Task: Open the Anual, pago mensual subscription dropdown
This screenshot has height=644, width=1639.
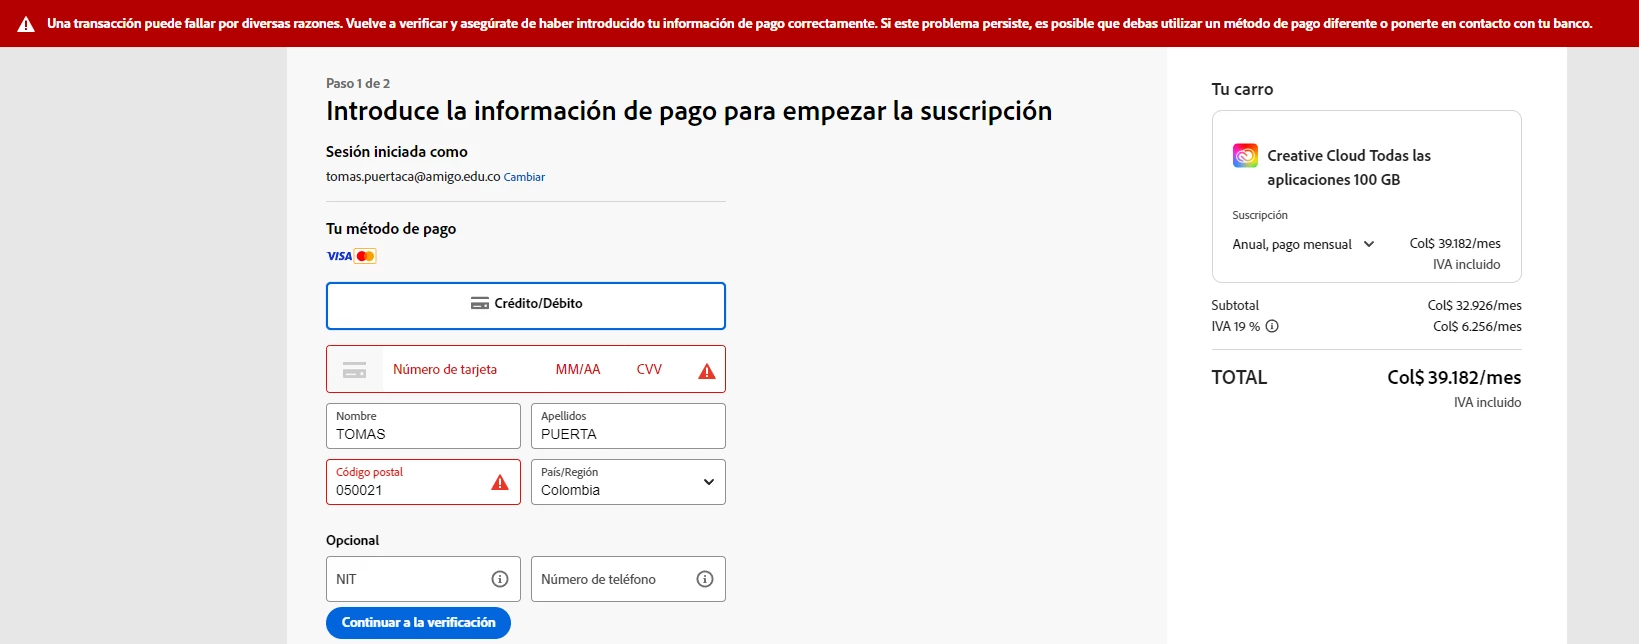Action: click(x=1303, y=244)
